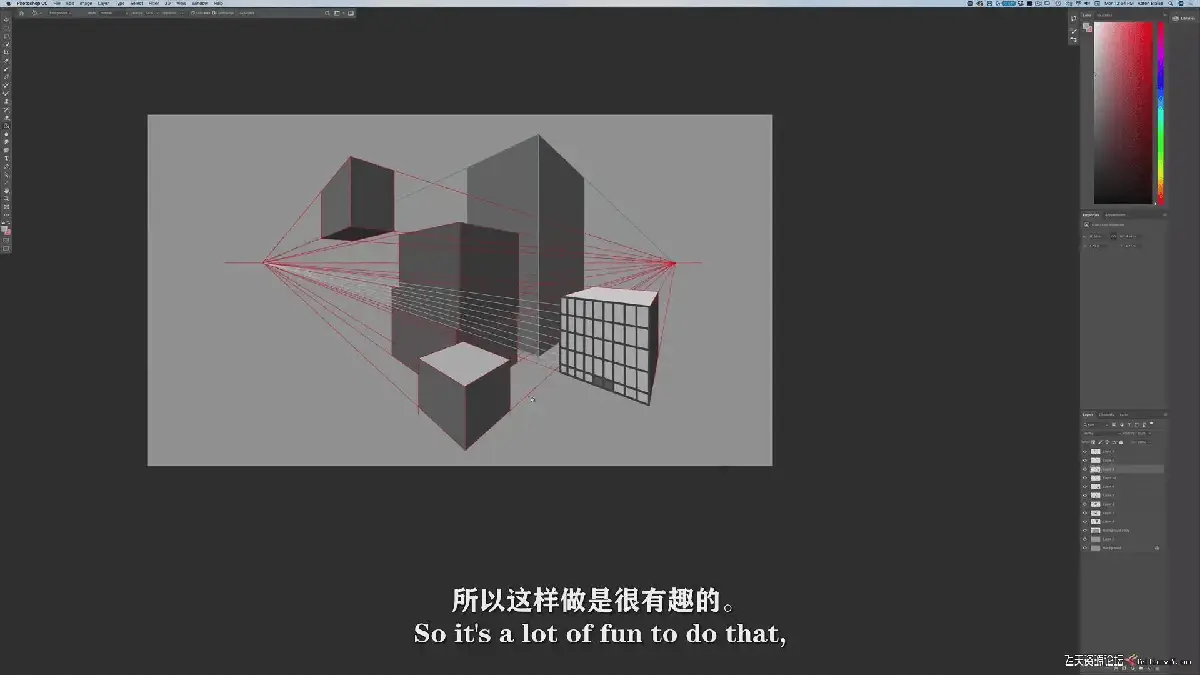Lock transparent pixels in Layers panel
The width and height of the screenshot is (1200, 675).
[1093, 442]
